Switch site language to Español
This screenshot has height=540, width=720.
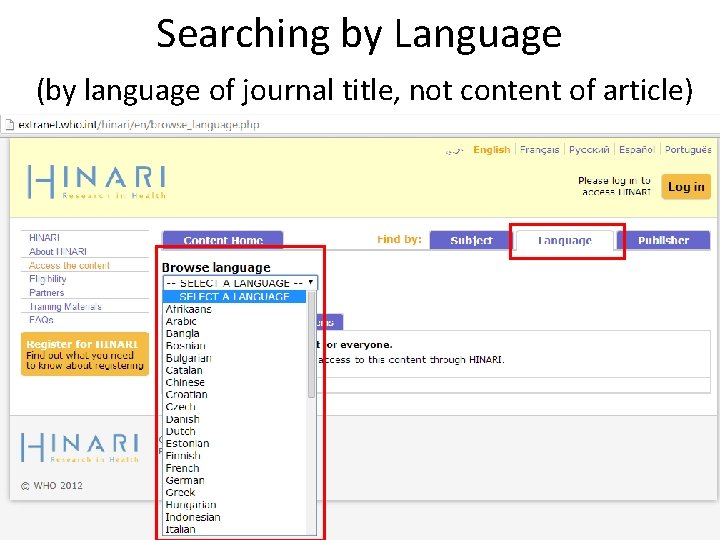tap(636, 150)
